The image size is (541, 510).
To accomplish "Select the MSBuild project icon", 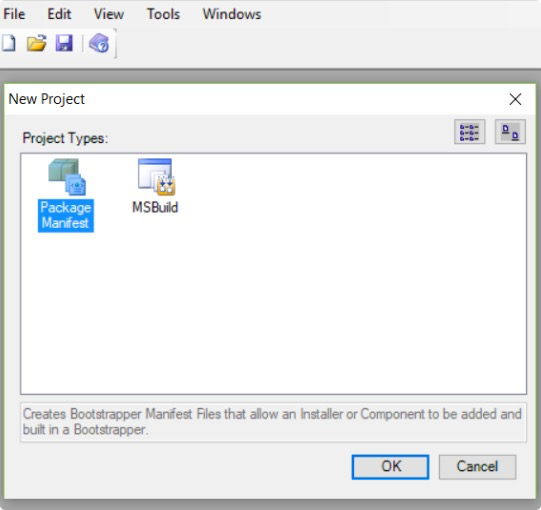I will (156, 177).
